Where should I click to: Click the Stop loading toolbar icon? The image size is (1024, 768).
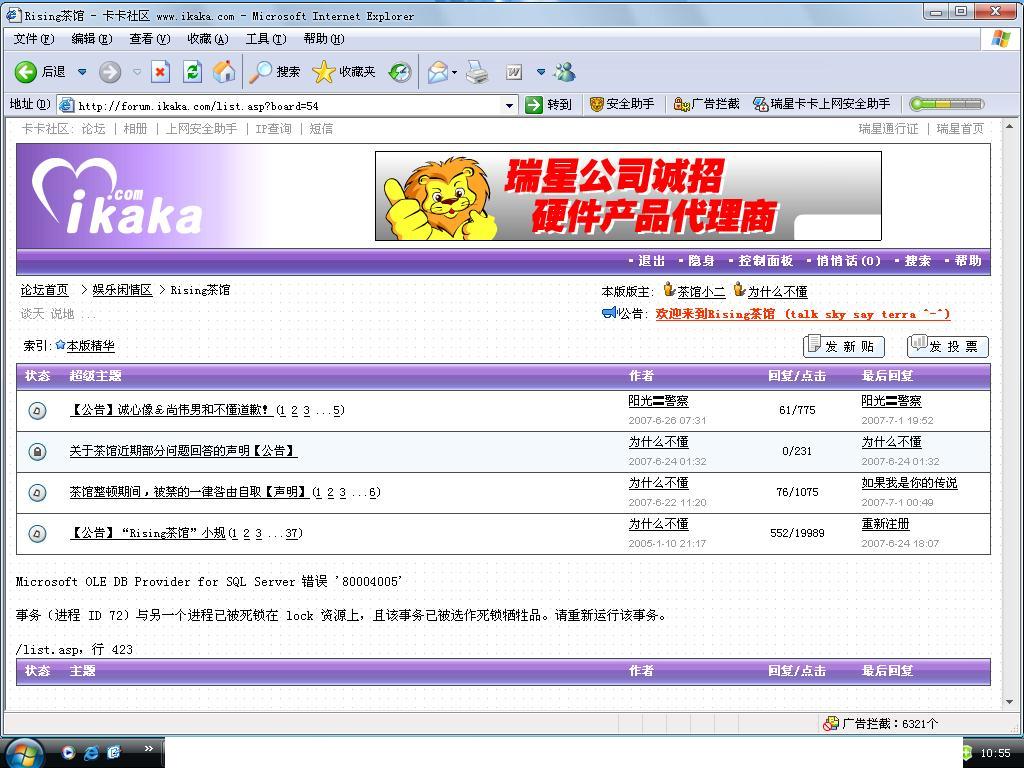(x=160, y=72)
